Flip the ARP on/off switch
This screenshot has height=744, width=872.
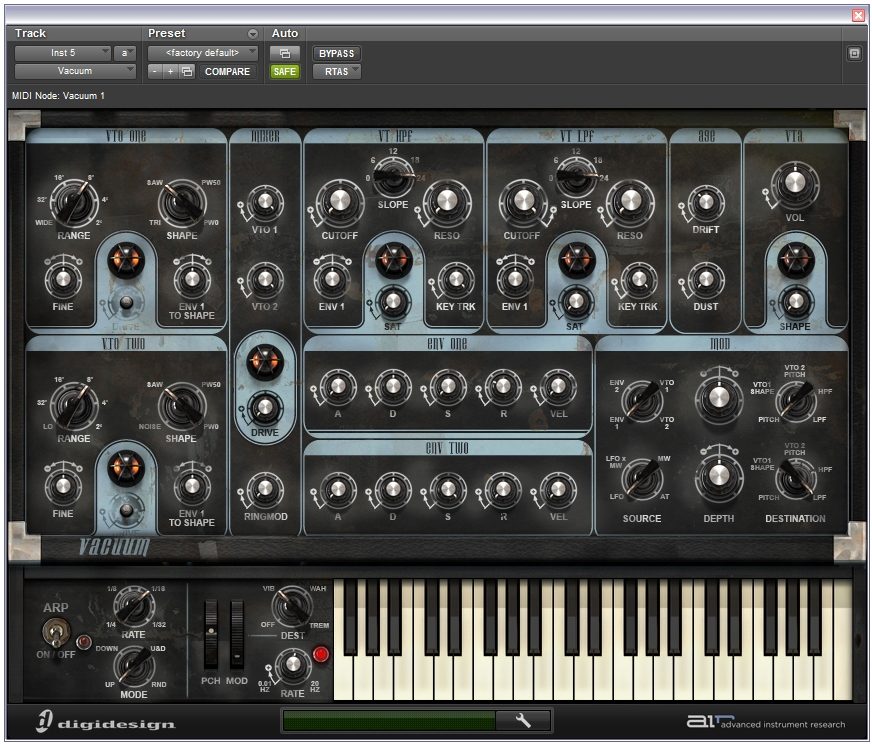(x=56, y=633)
